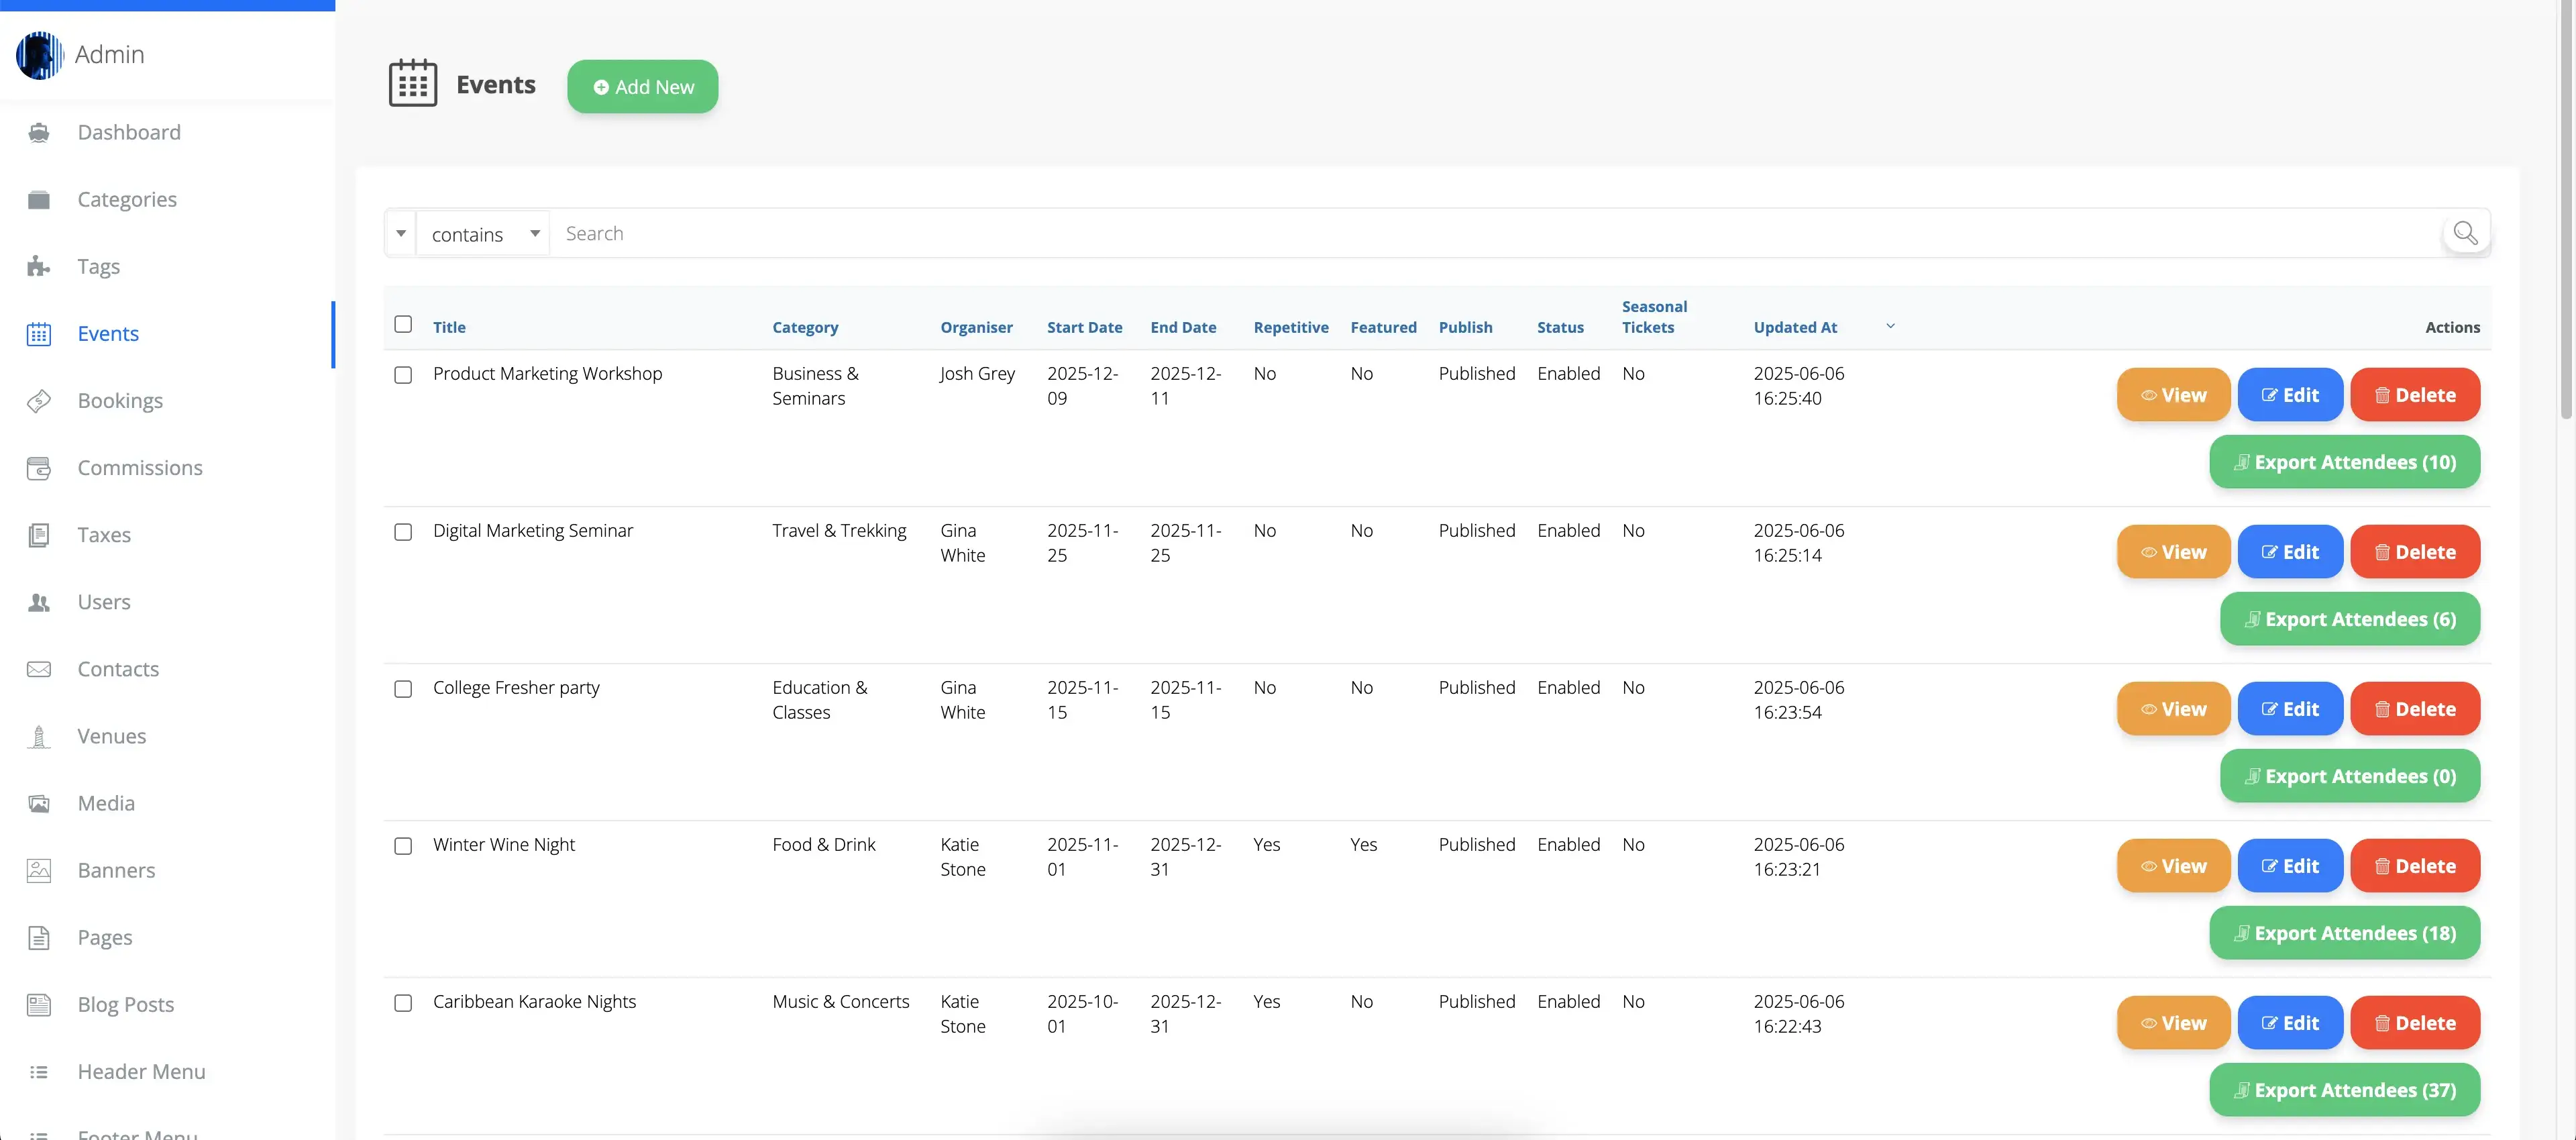Click the Dashboard sidebar icon
The height and width of the screenshot is (1140, 2576).
pyautogui.click(x=39, y=132)
